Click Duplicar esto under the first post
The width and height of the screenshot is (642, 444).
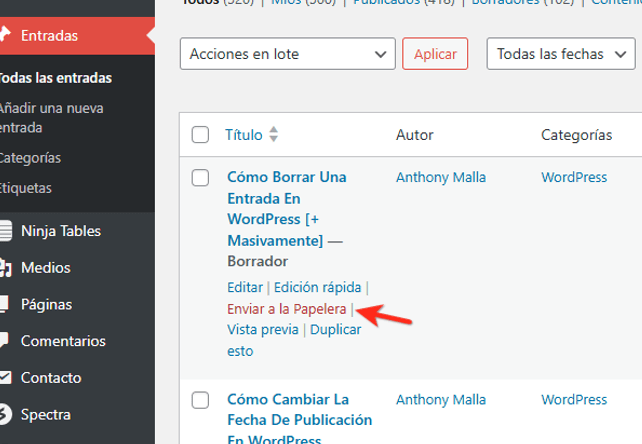point(294,340)
